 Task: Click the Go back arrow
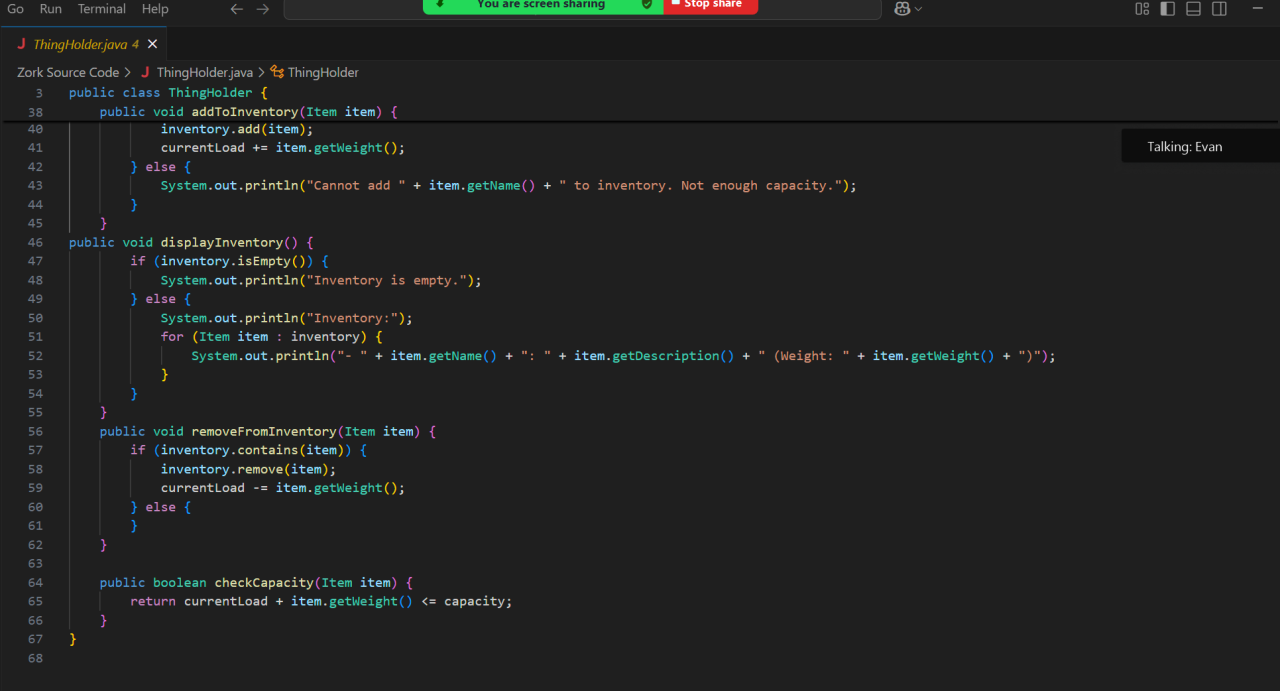236,9
